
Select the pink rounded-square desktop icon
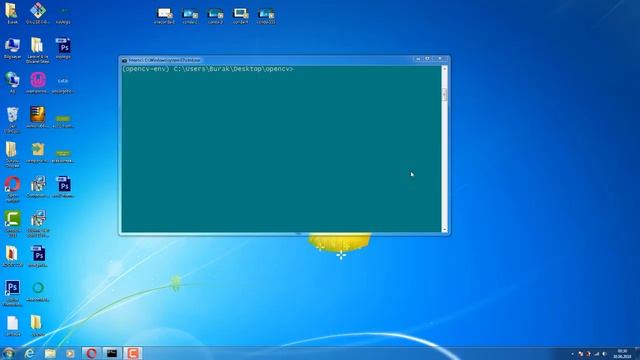38,82
